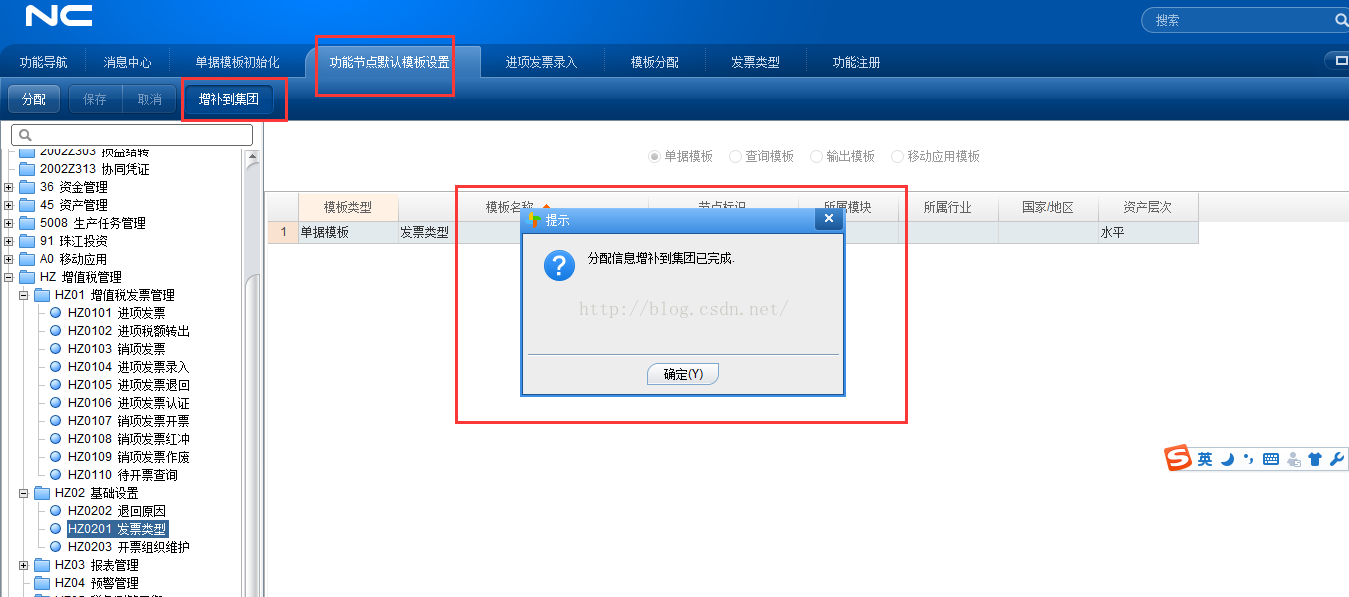
Task: Select the 输出模板 radio button
Action: [x=816, y=156]
